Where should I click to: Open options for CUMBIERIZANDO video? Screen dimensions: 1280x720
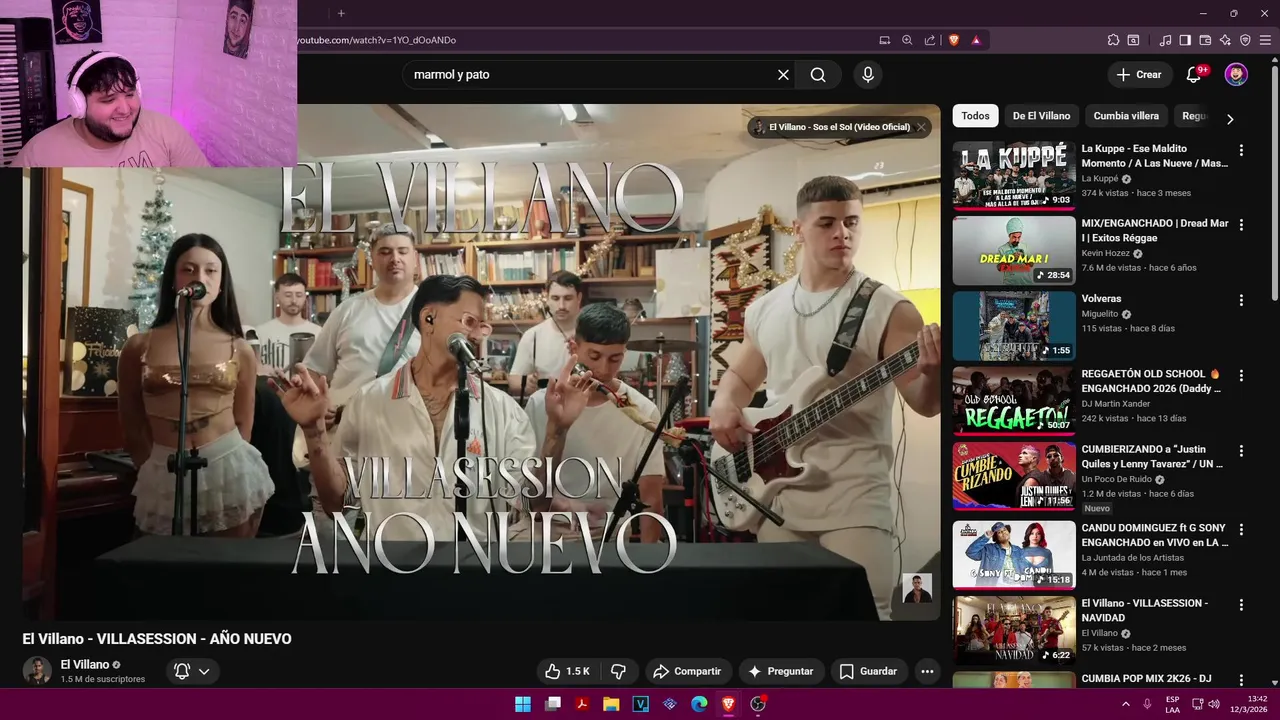(x=1241, y=450)
